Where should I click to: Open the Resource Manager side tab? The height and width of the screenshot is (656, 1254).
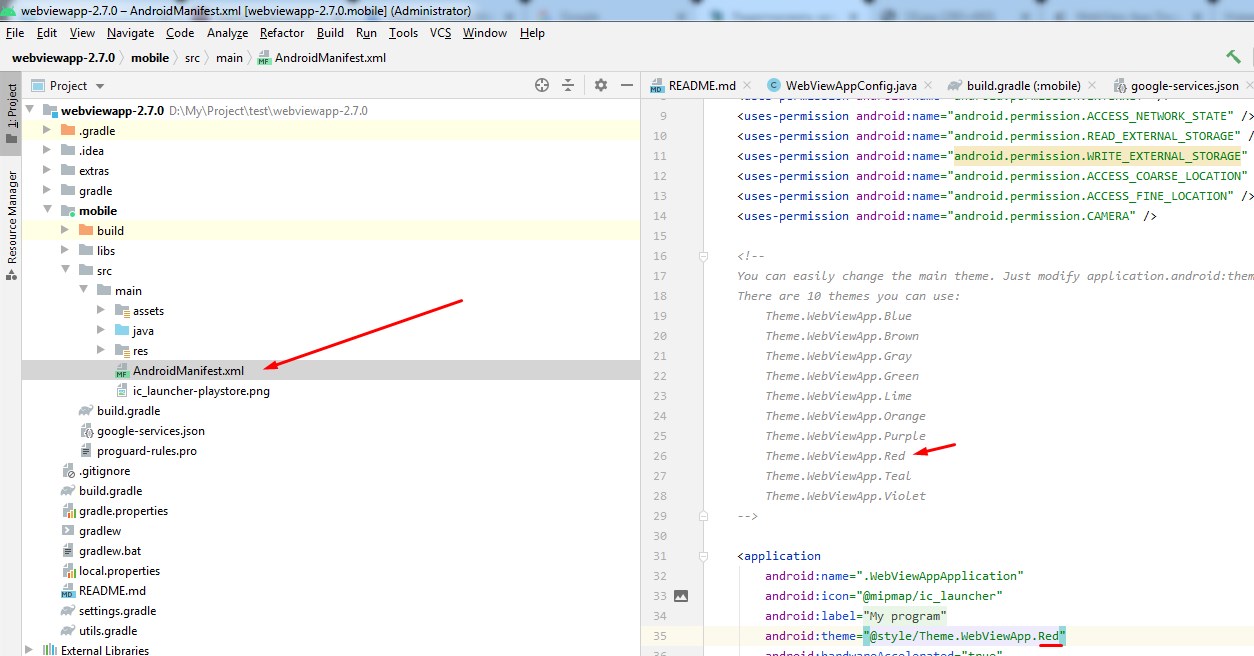pos(12,226)
